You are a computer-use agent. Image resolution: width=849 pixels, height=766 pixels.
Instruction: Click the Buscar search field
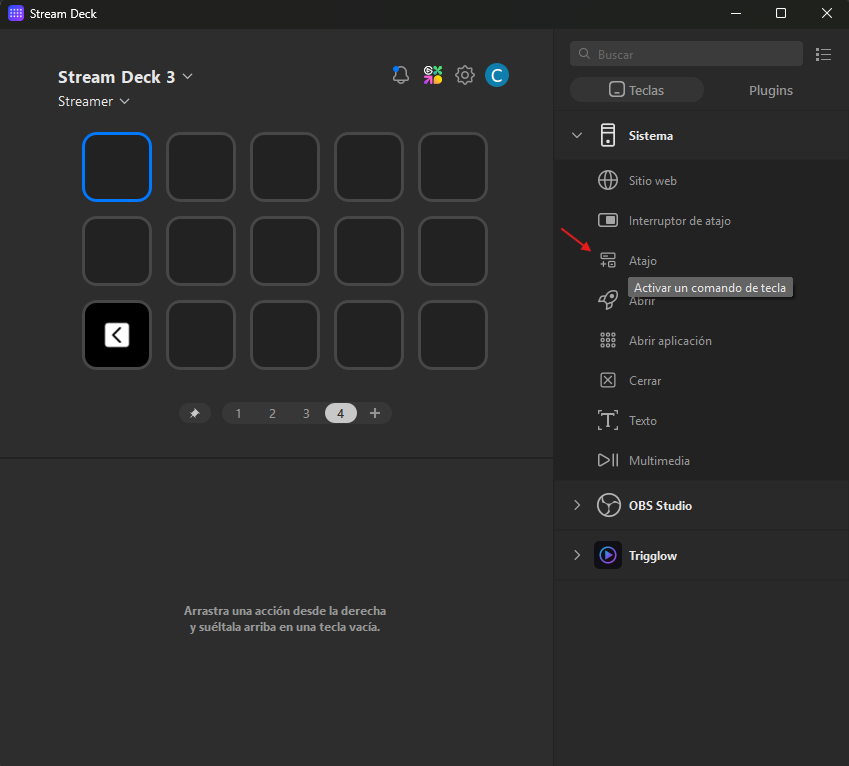tap(686, 54)
